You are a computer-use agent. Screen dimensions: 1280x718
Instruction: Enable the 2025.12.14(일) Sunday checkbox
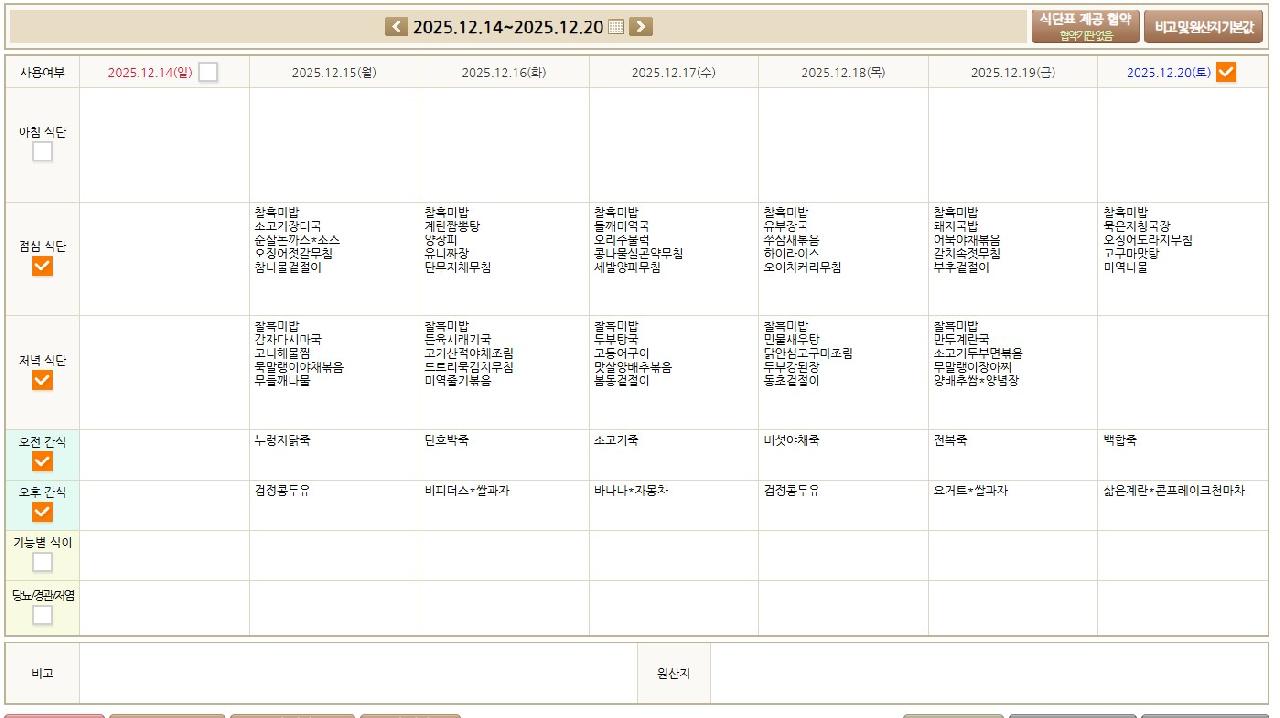[208, 72]
